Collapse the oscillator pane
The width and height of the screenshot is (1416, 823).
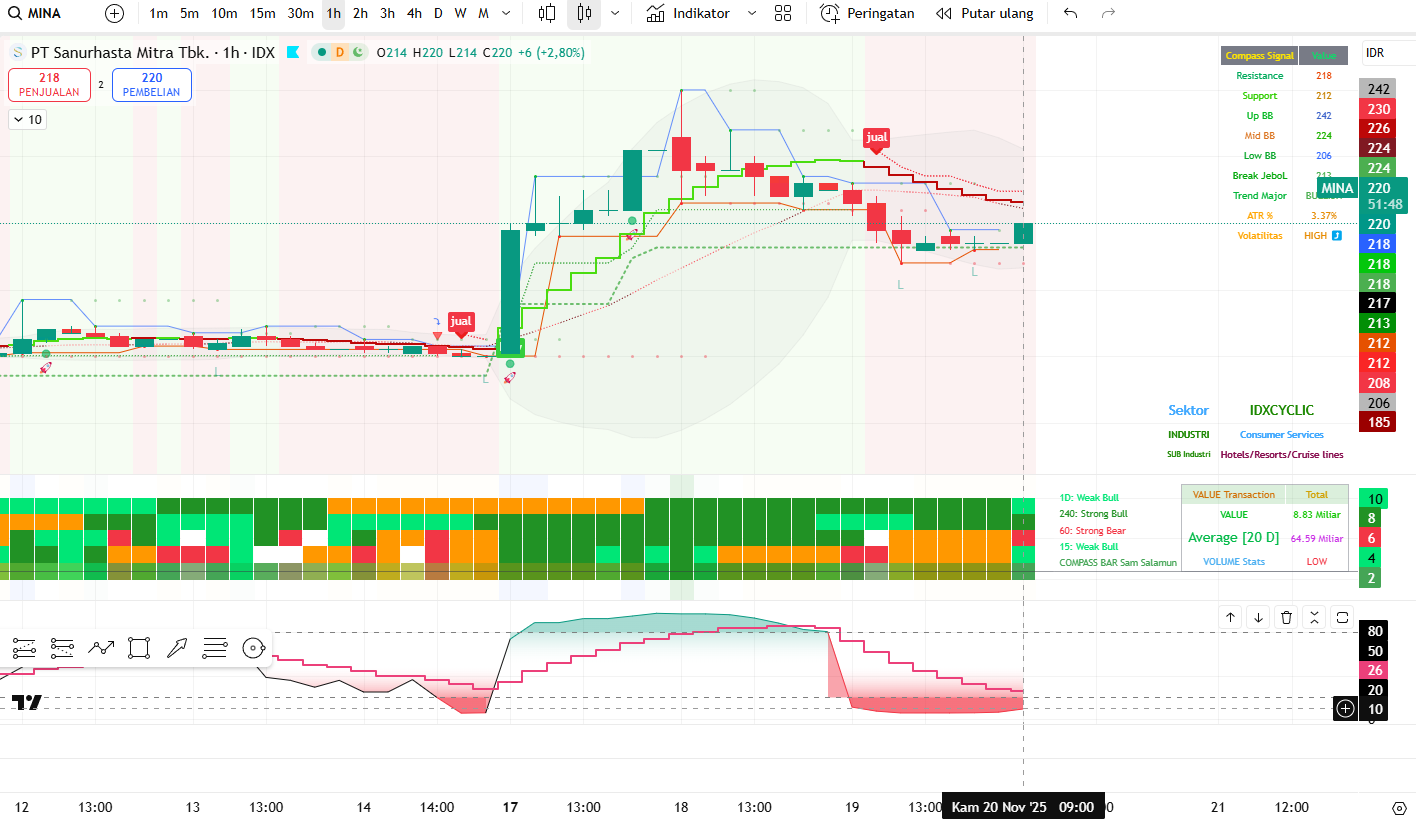[x=1315, y=617]
